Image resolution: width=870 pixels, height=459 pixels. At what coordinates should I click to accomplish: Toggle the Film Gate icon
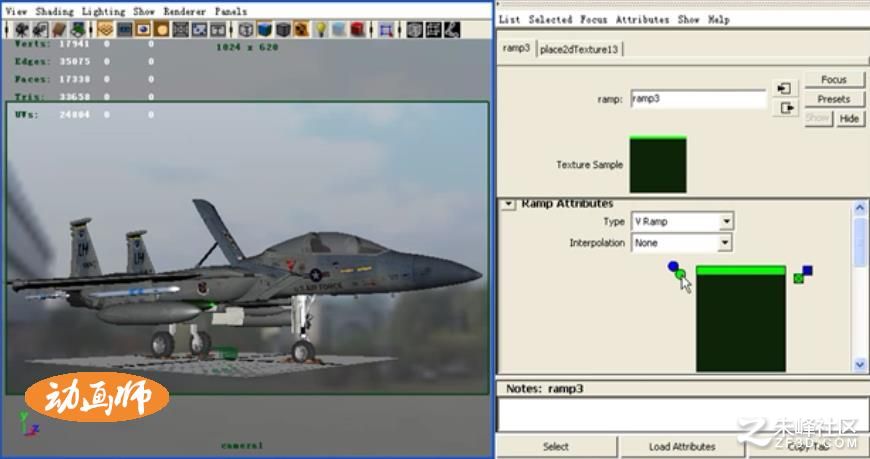point(124,30)
